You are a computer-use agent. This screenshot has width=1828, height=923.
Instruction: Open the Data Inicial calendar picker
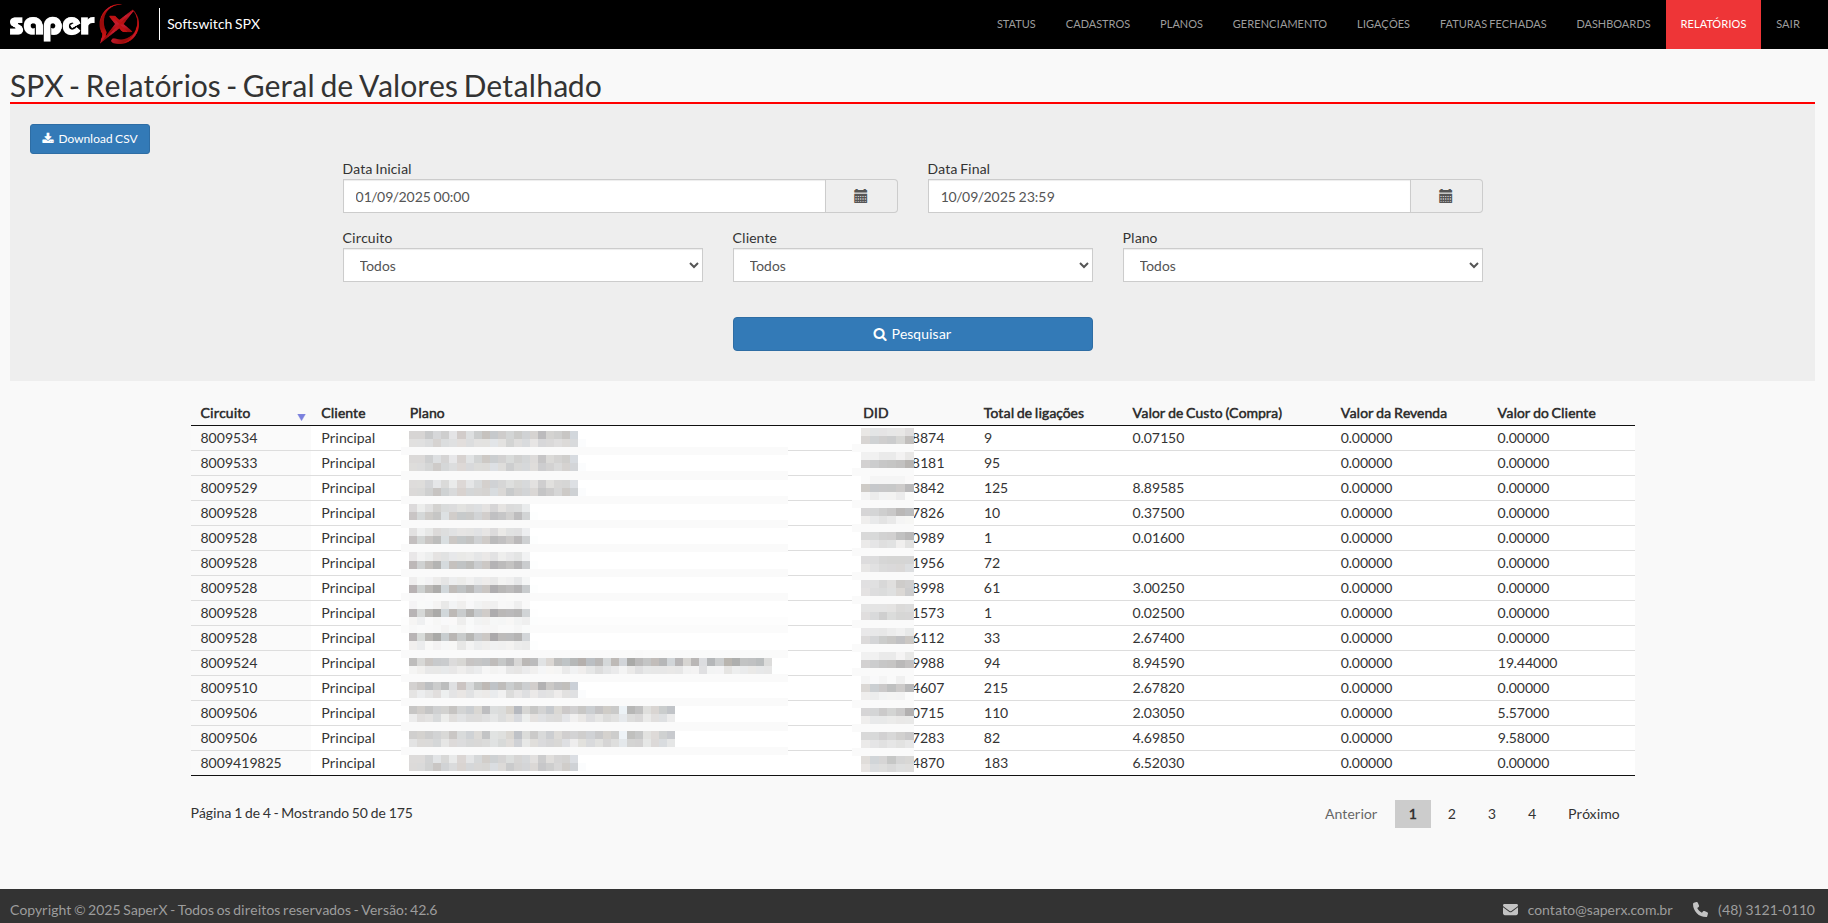[x=861, y=196]
